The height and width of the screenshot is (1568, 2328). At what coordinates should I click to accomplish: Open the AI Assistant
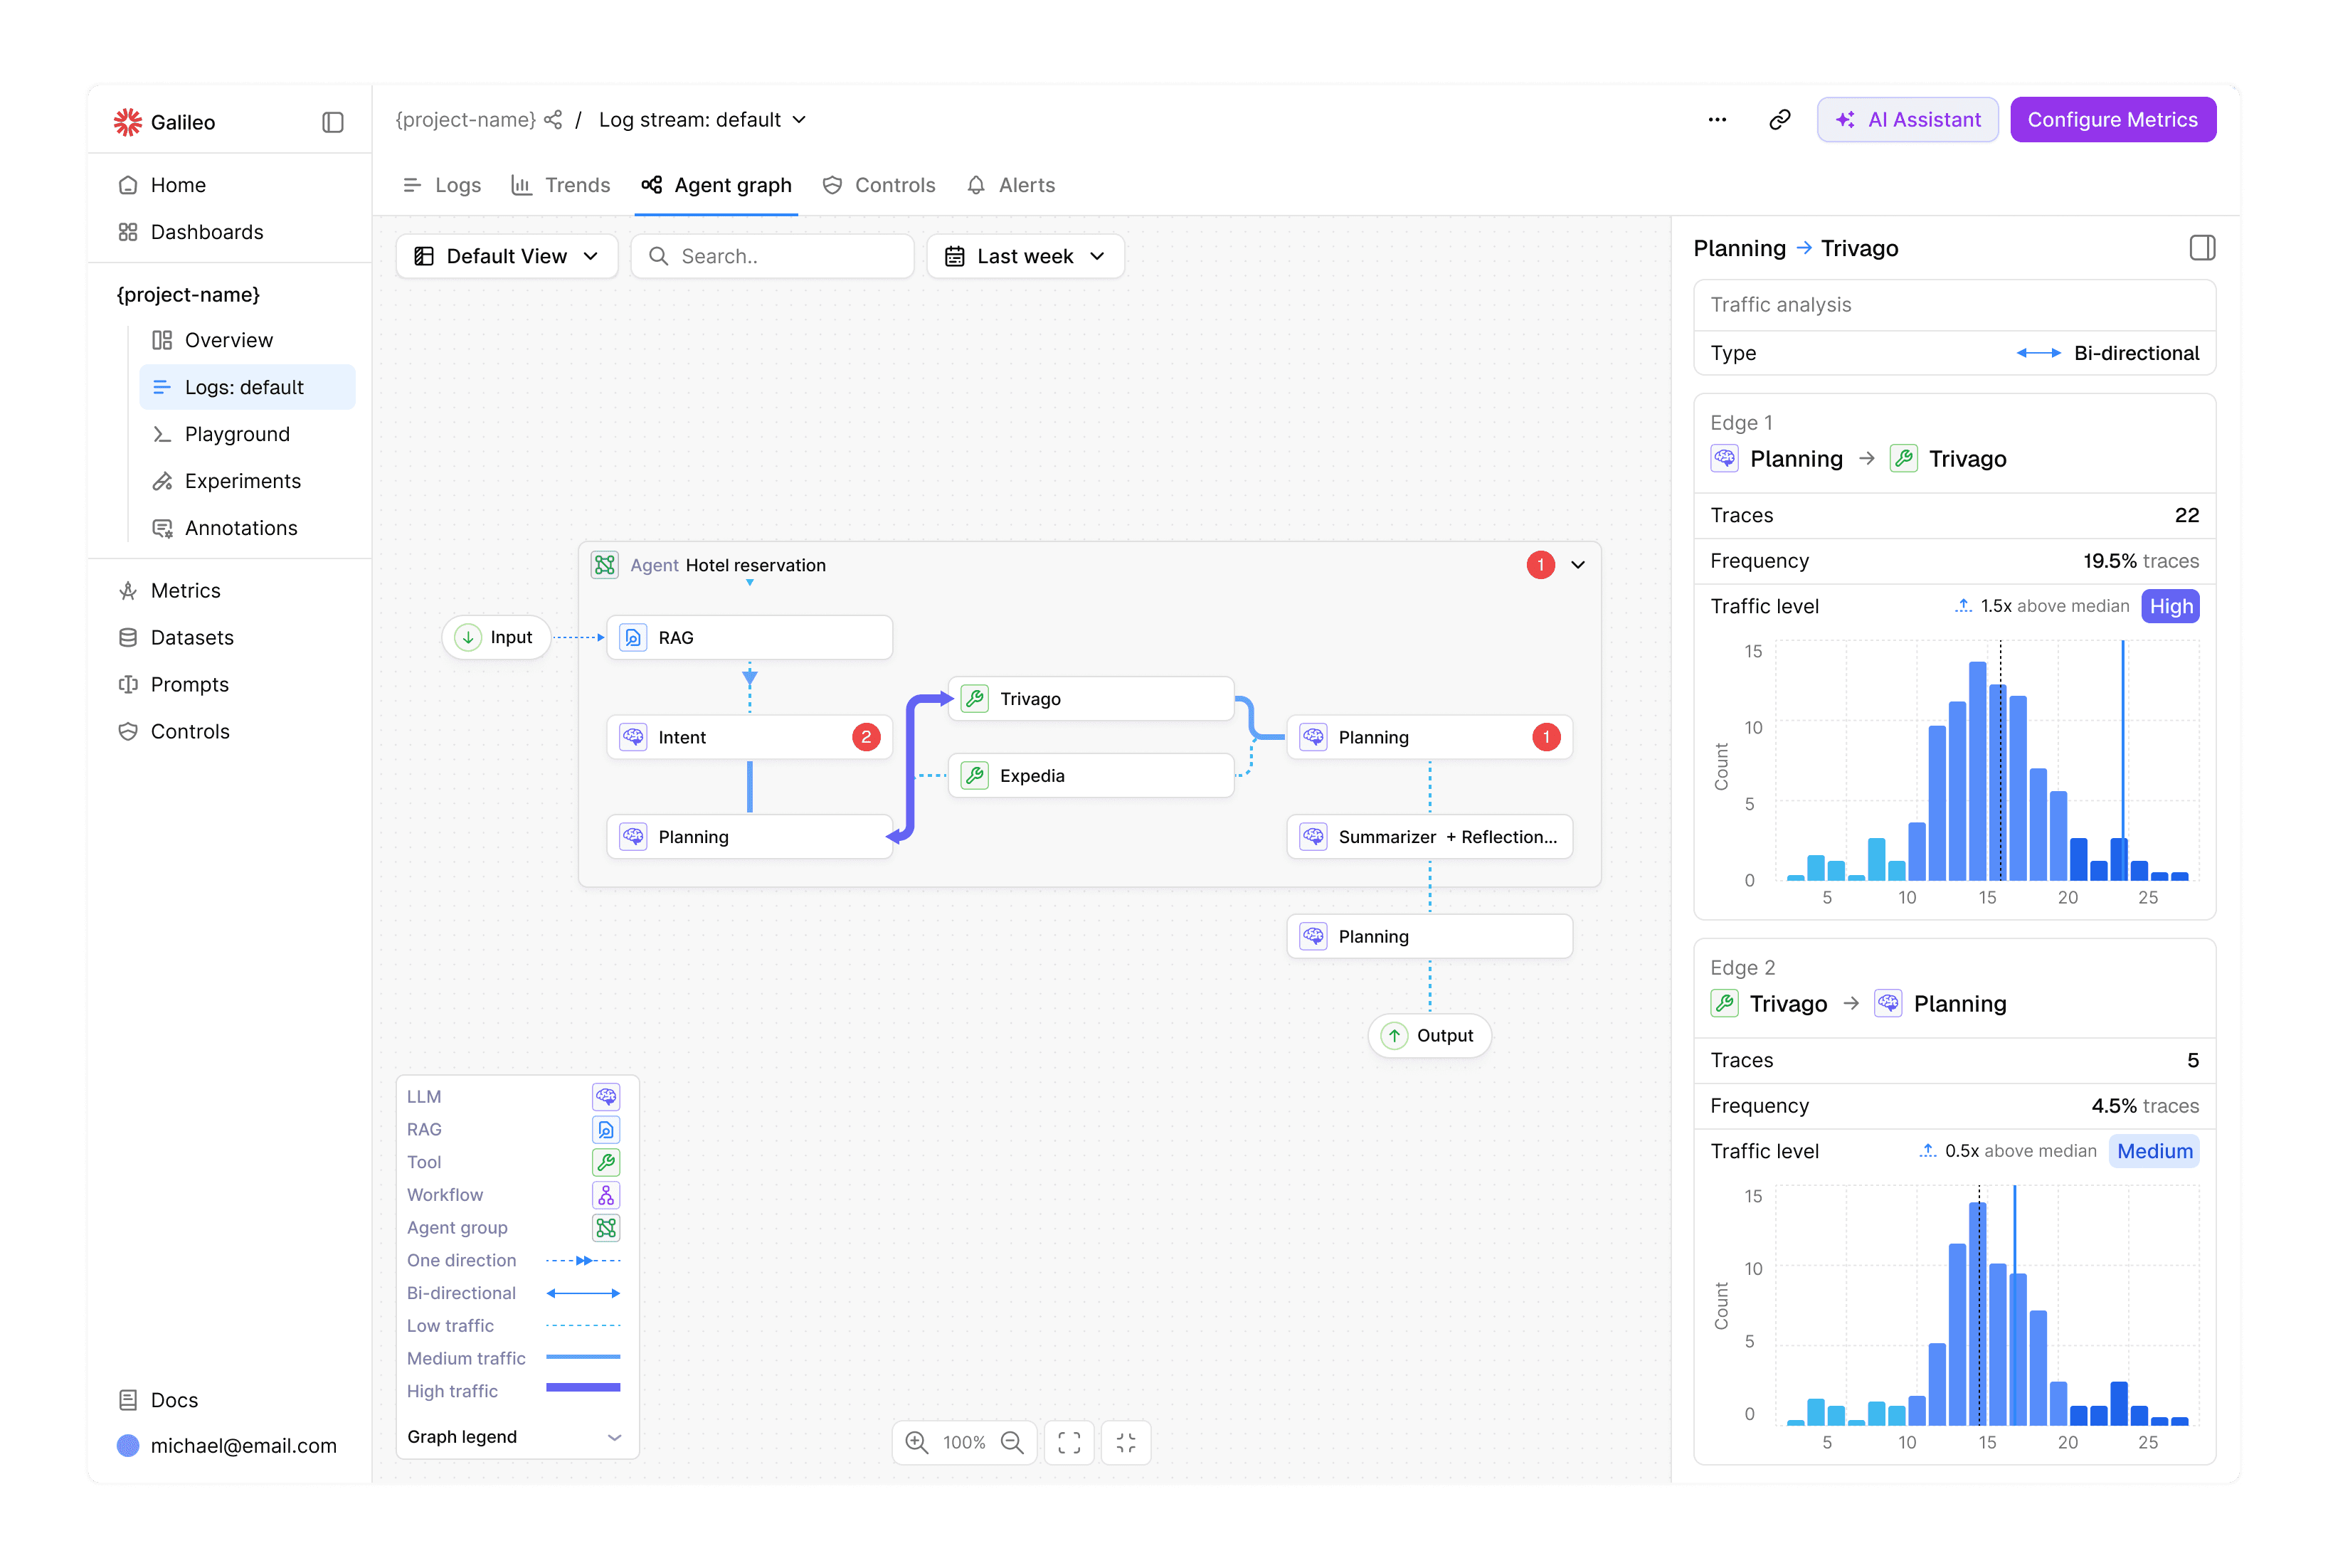click(x=1907, y=120)
